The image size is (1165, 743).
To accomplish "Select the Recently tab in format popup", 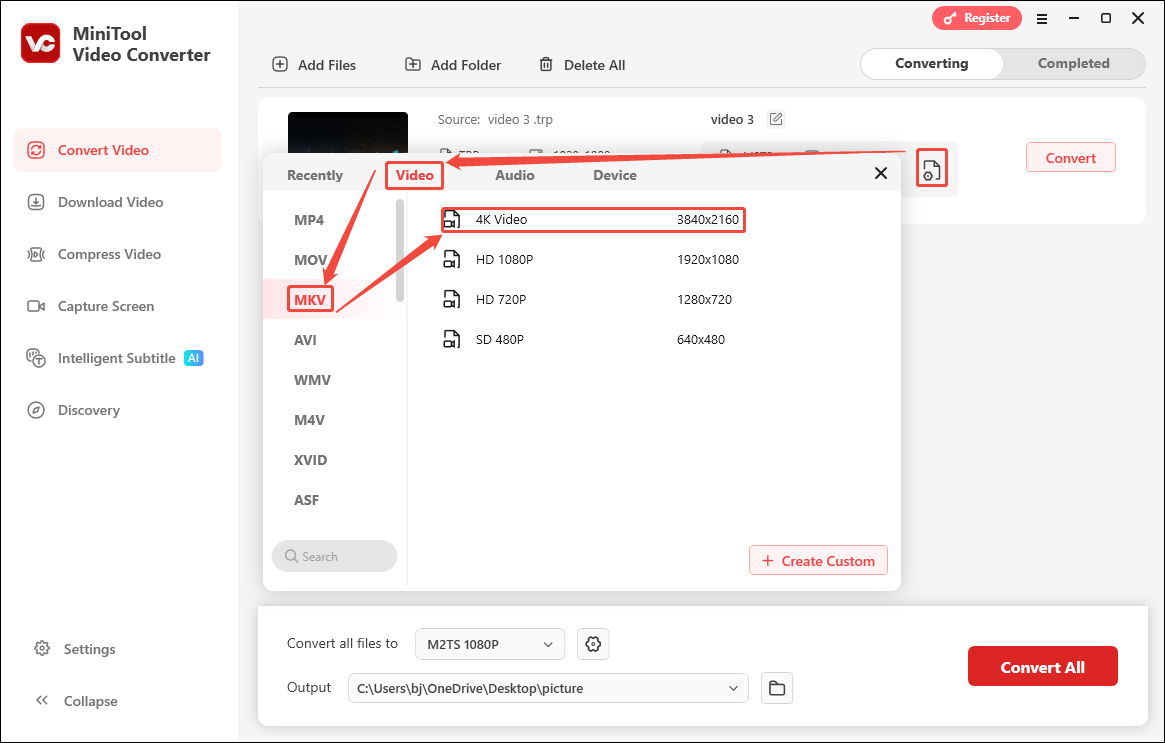I will (315, 175).
